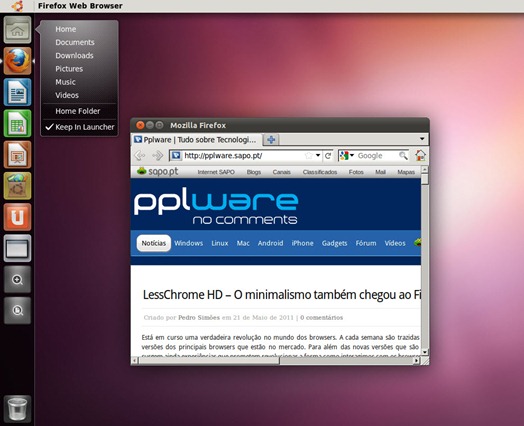Select Downloads from the quicklist menu
The width and height of the screenshot is (524, 426).
pyautogui.click(x=74, y=55)
